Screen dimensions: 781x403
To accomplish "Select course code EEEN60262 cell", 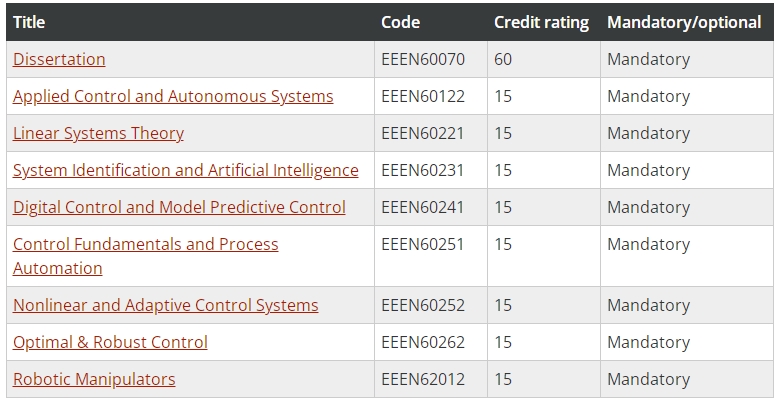I will pyautogui.click(x=431, y=342).
